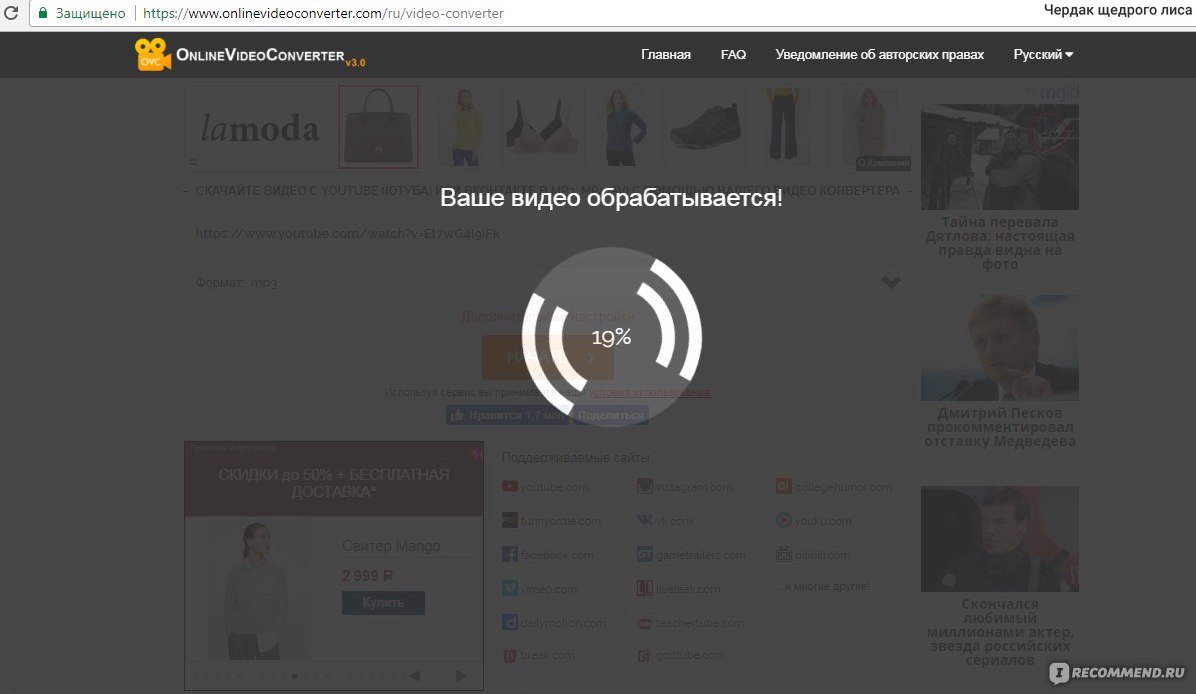Click the Facebook Нравится thumbs-up button
Image resolution: width=1196 pixels, height=694 pixels.
506,415
